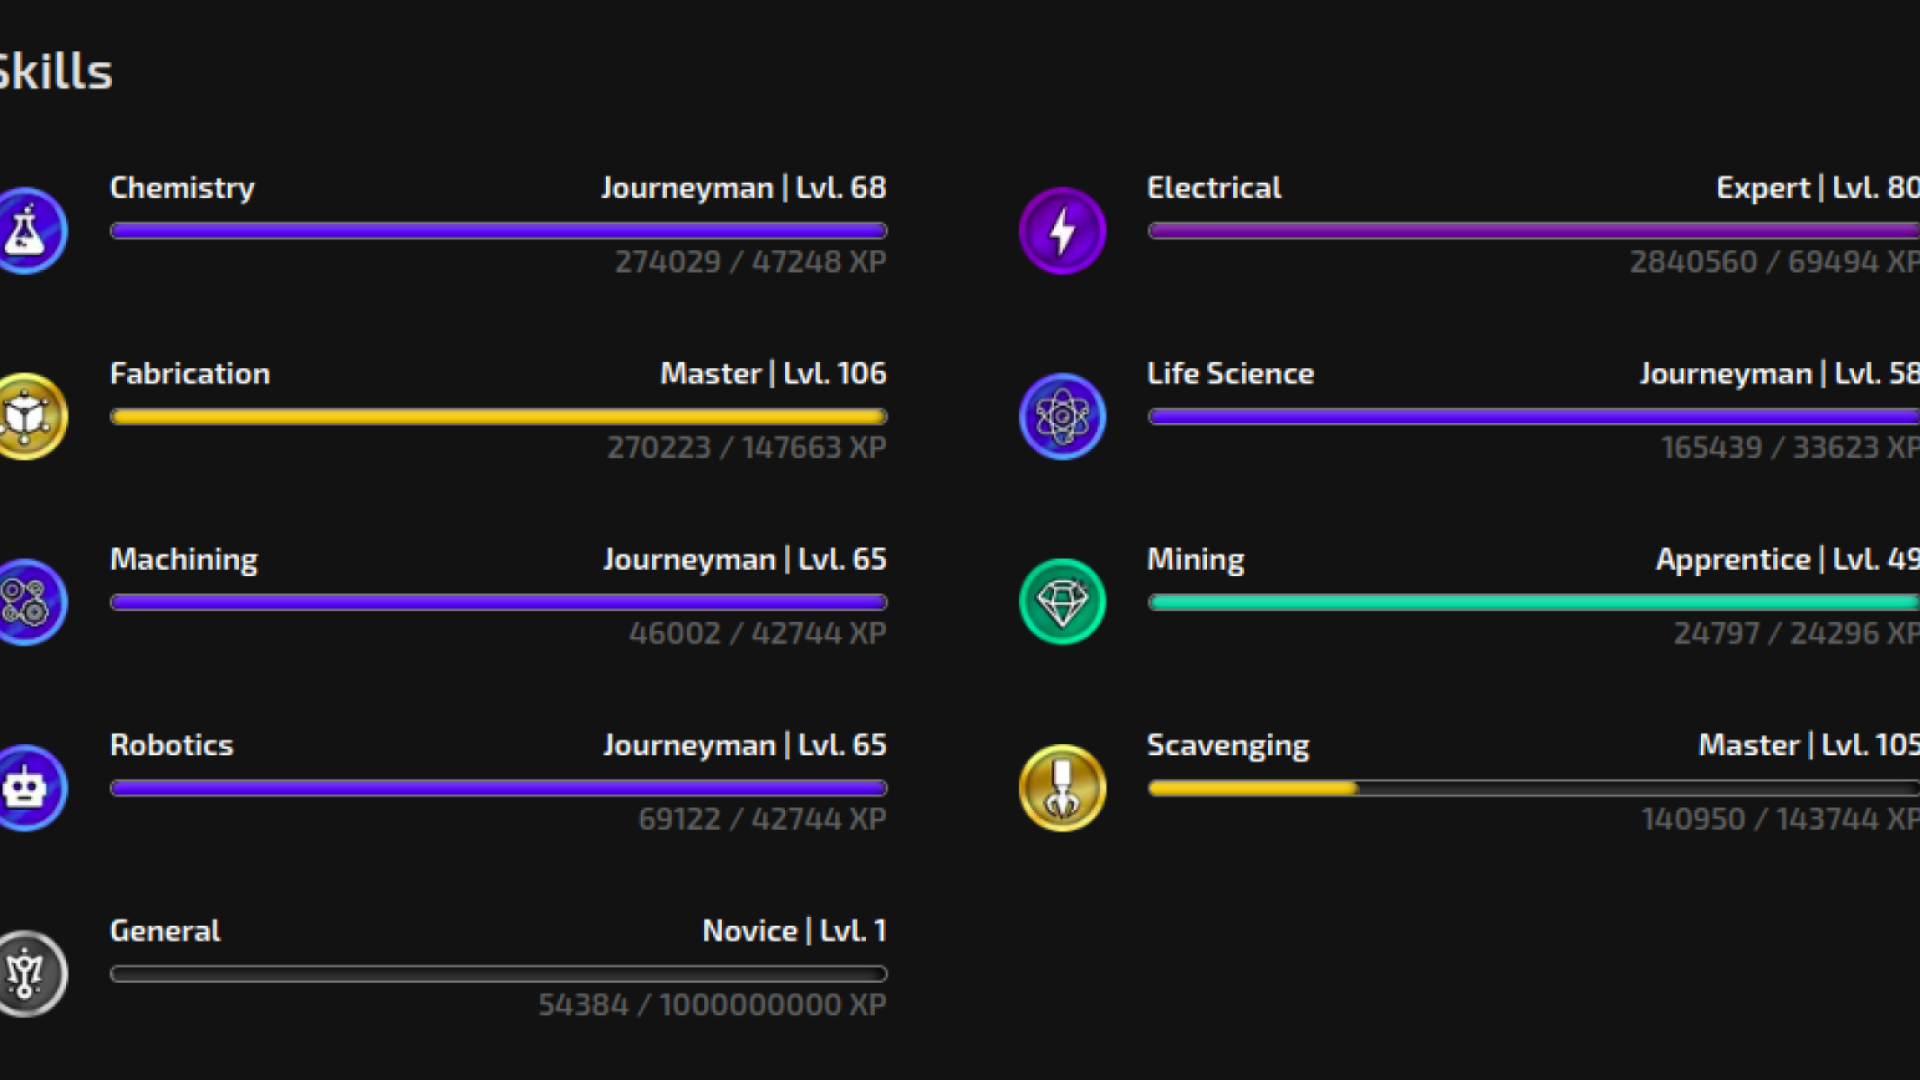This screenshot has height=1080, width=1920.
Task: Click the Scavenging claw icon
Action: 1062,788
